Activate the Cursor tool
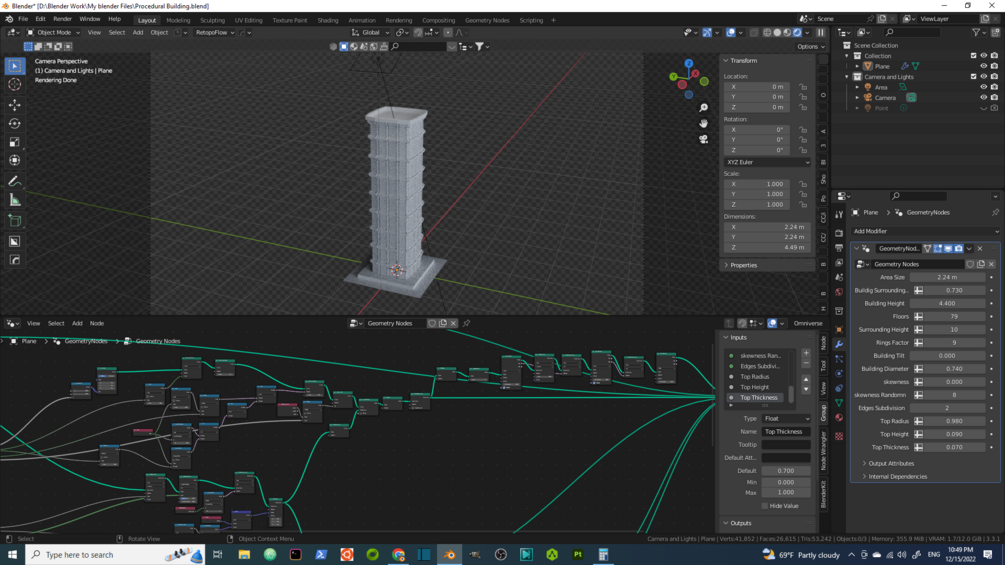 [x=14, y=85]
